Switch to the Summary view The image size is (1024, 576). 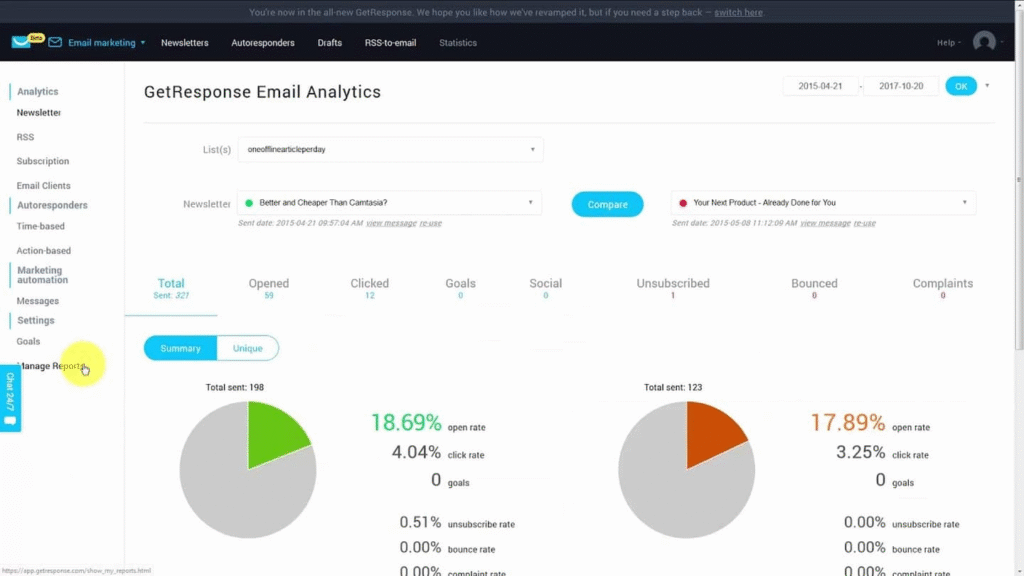click(179, 349)
